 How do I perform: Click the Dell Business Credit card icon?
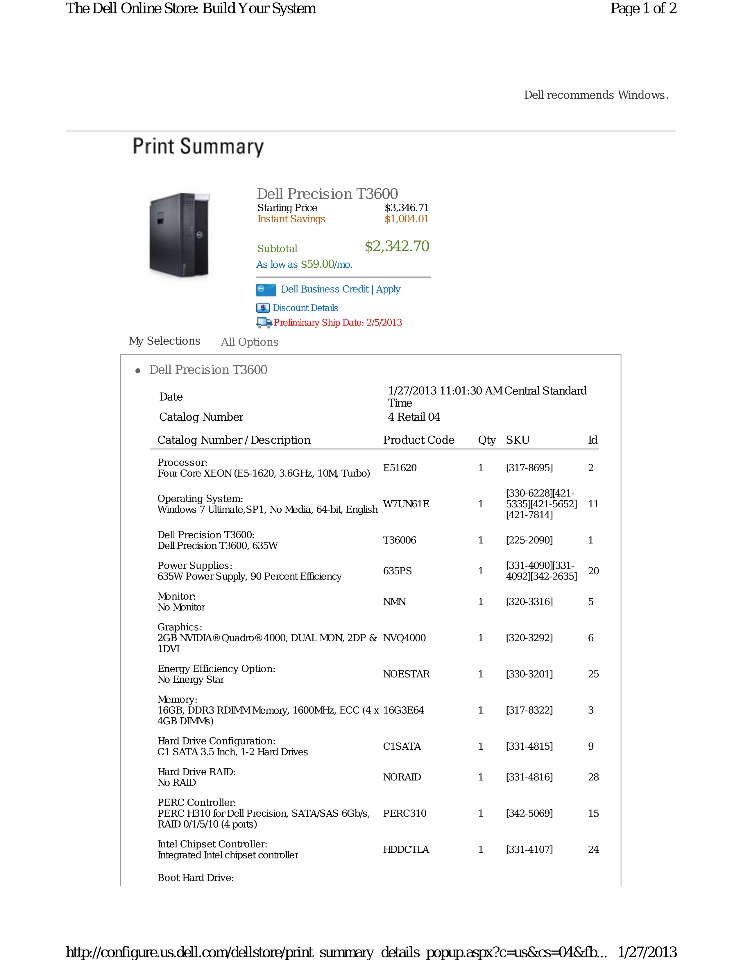265,289
